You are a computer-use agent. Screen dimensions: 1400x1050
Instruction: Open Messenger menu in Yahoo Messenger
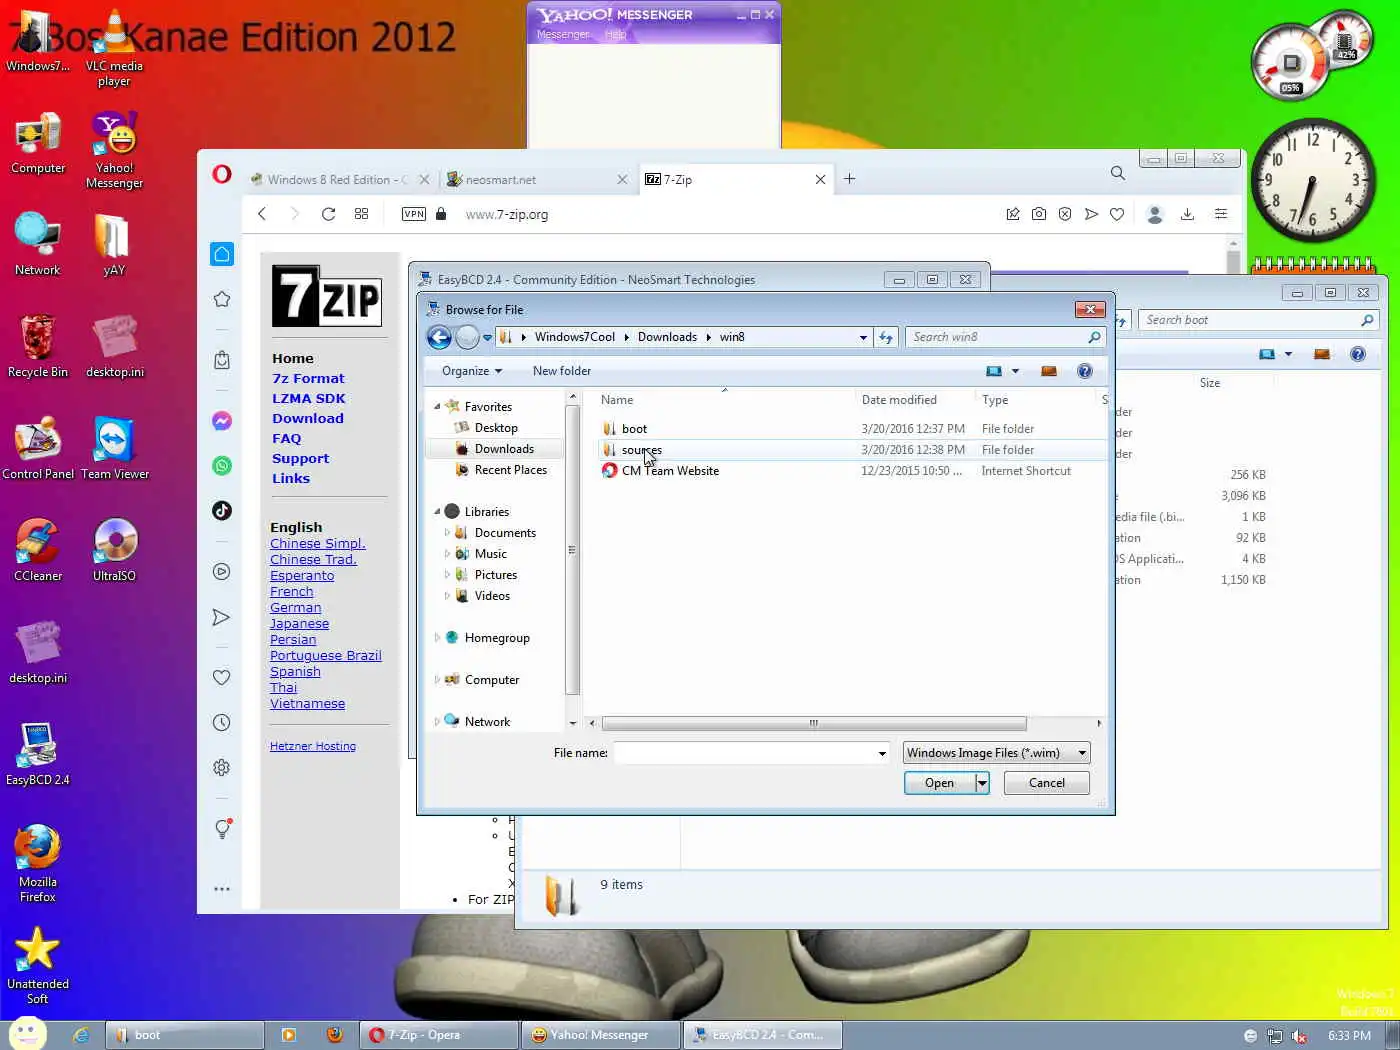pyautogui.click(x=563, y=34)
